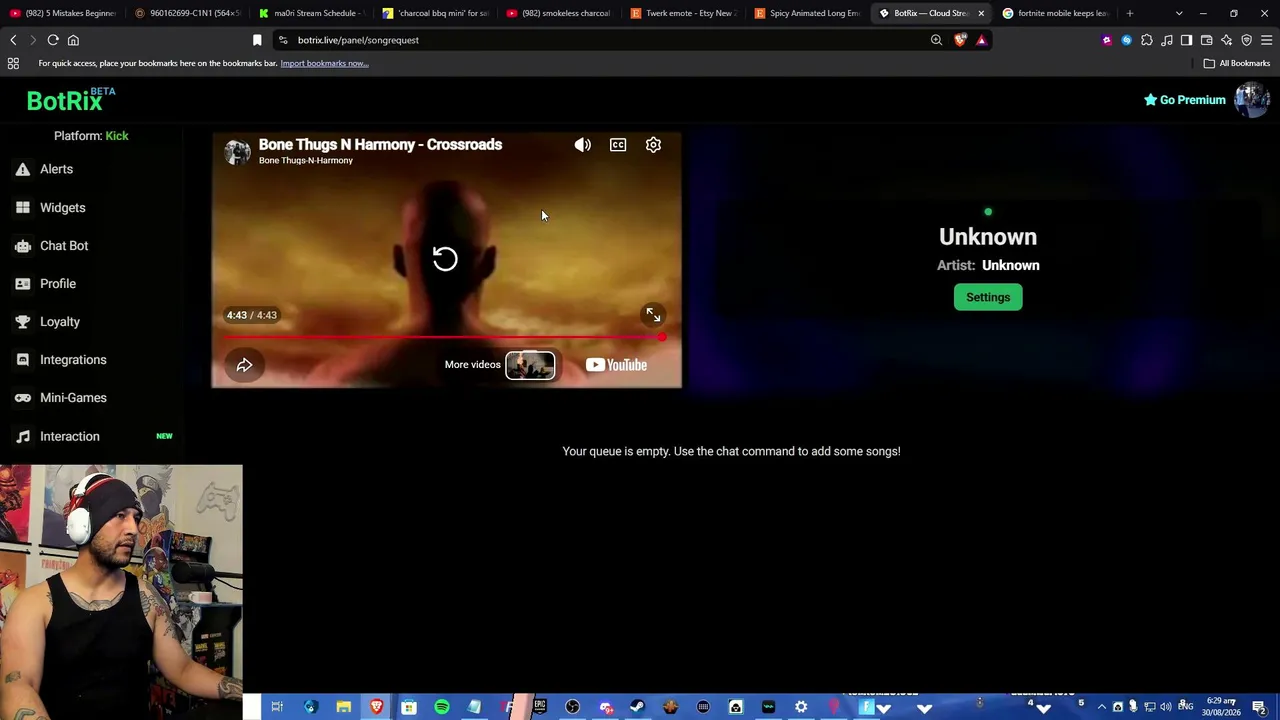Open the Loyalty trophy section
The height and width of the screenshot is (720, 1280).
[60, 321]
